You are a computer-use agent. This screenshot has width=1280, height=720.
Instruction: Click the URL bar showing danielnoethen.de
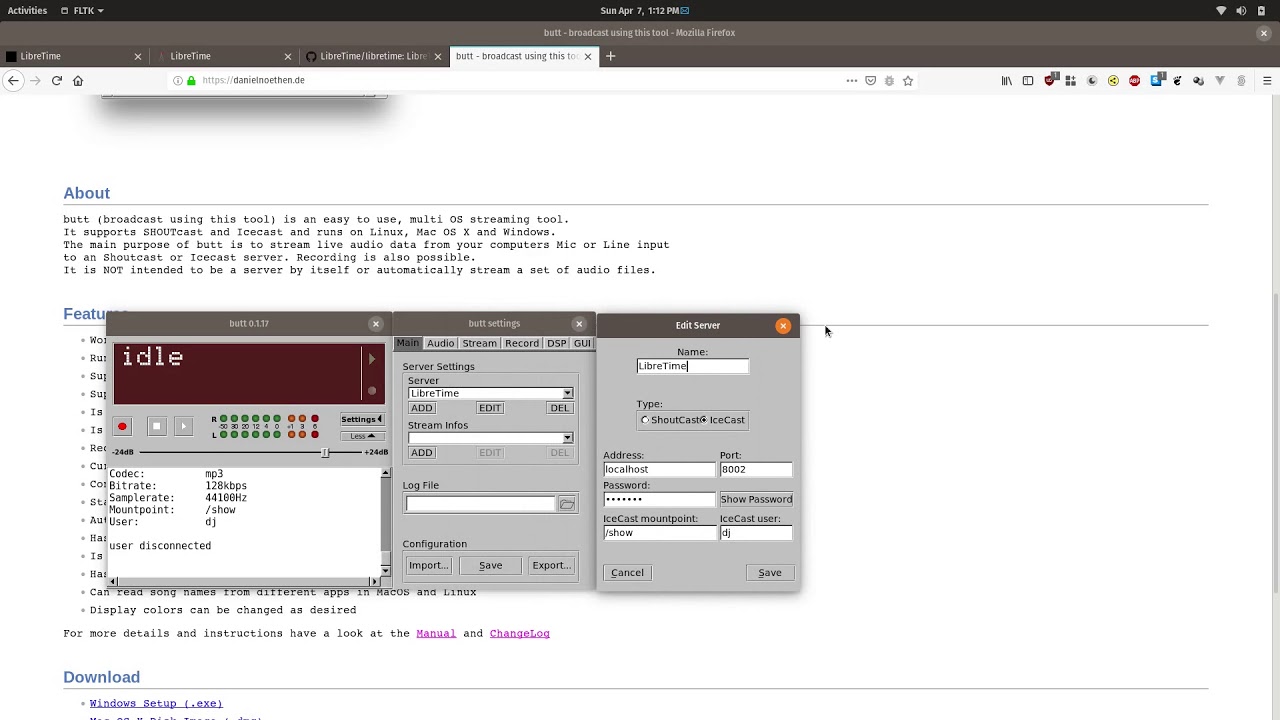[510, 80]
